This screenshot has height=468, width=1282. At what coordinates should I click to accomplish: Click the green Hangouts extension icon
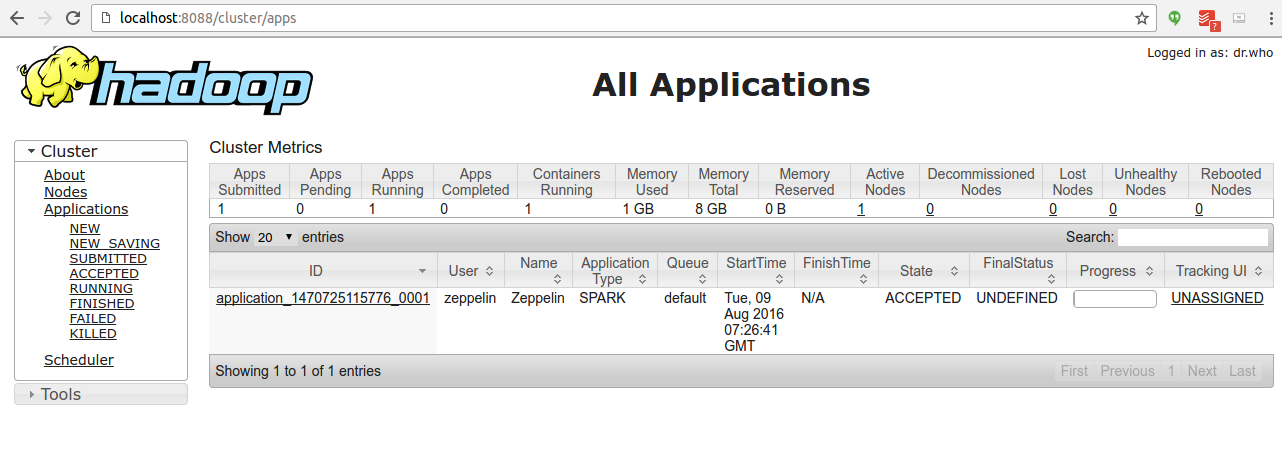point(1175,18)
